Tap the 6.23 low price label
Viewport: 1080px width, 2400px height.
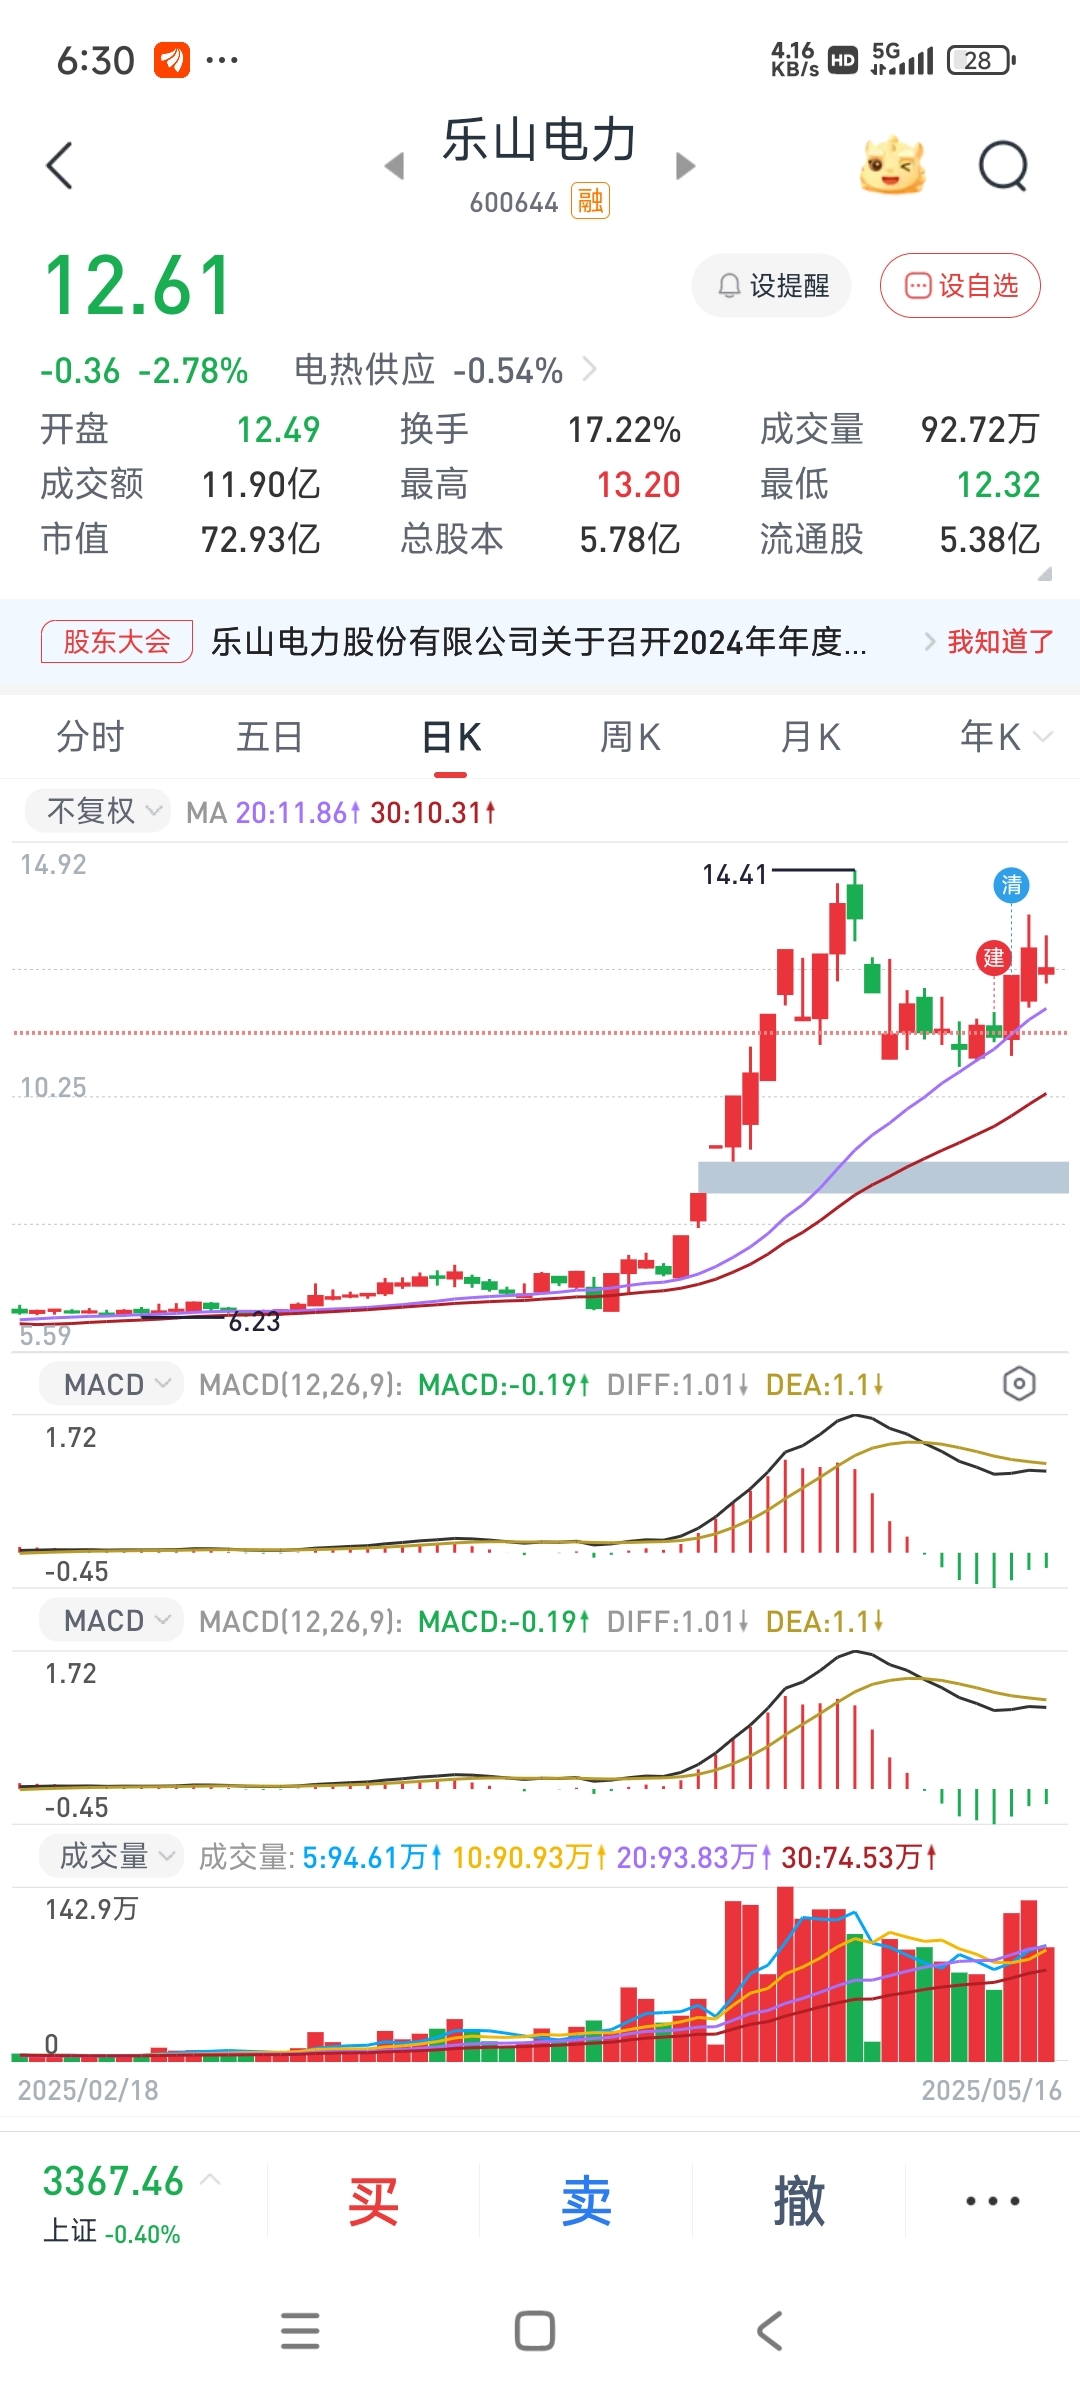click(x=254, y=1322)
